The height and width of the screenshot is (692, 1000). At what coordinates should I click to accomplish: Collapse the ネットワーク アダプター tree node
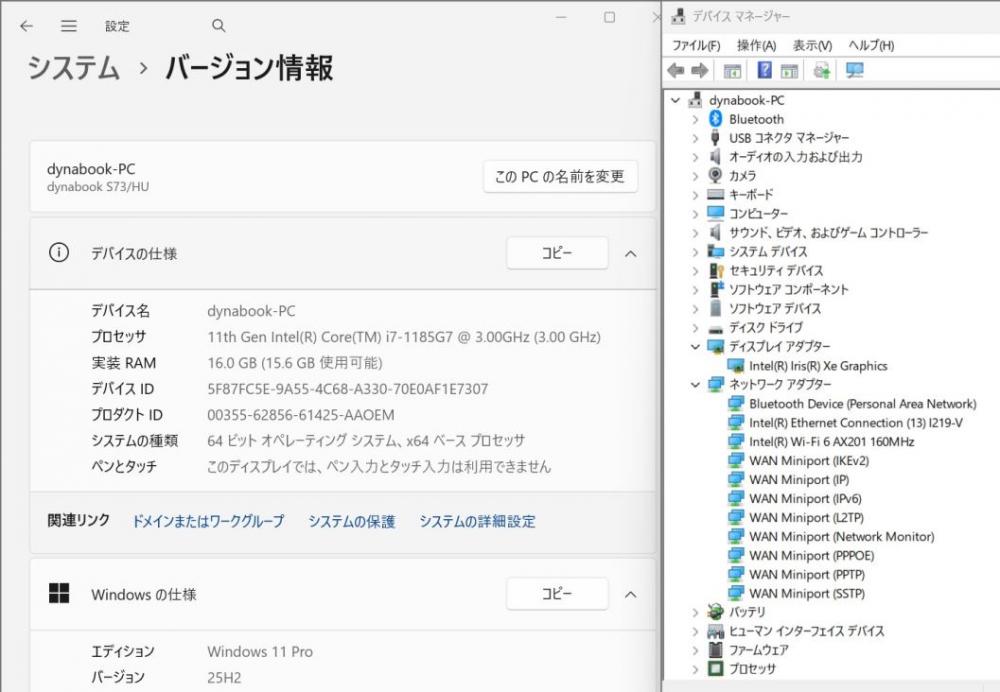(x=696, y=384)
